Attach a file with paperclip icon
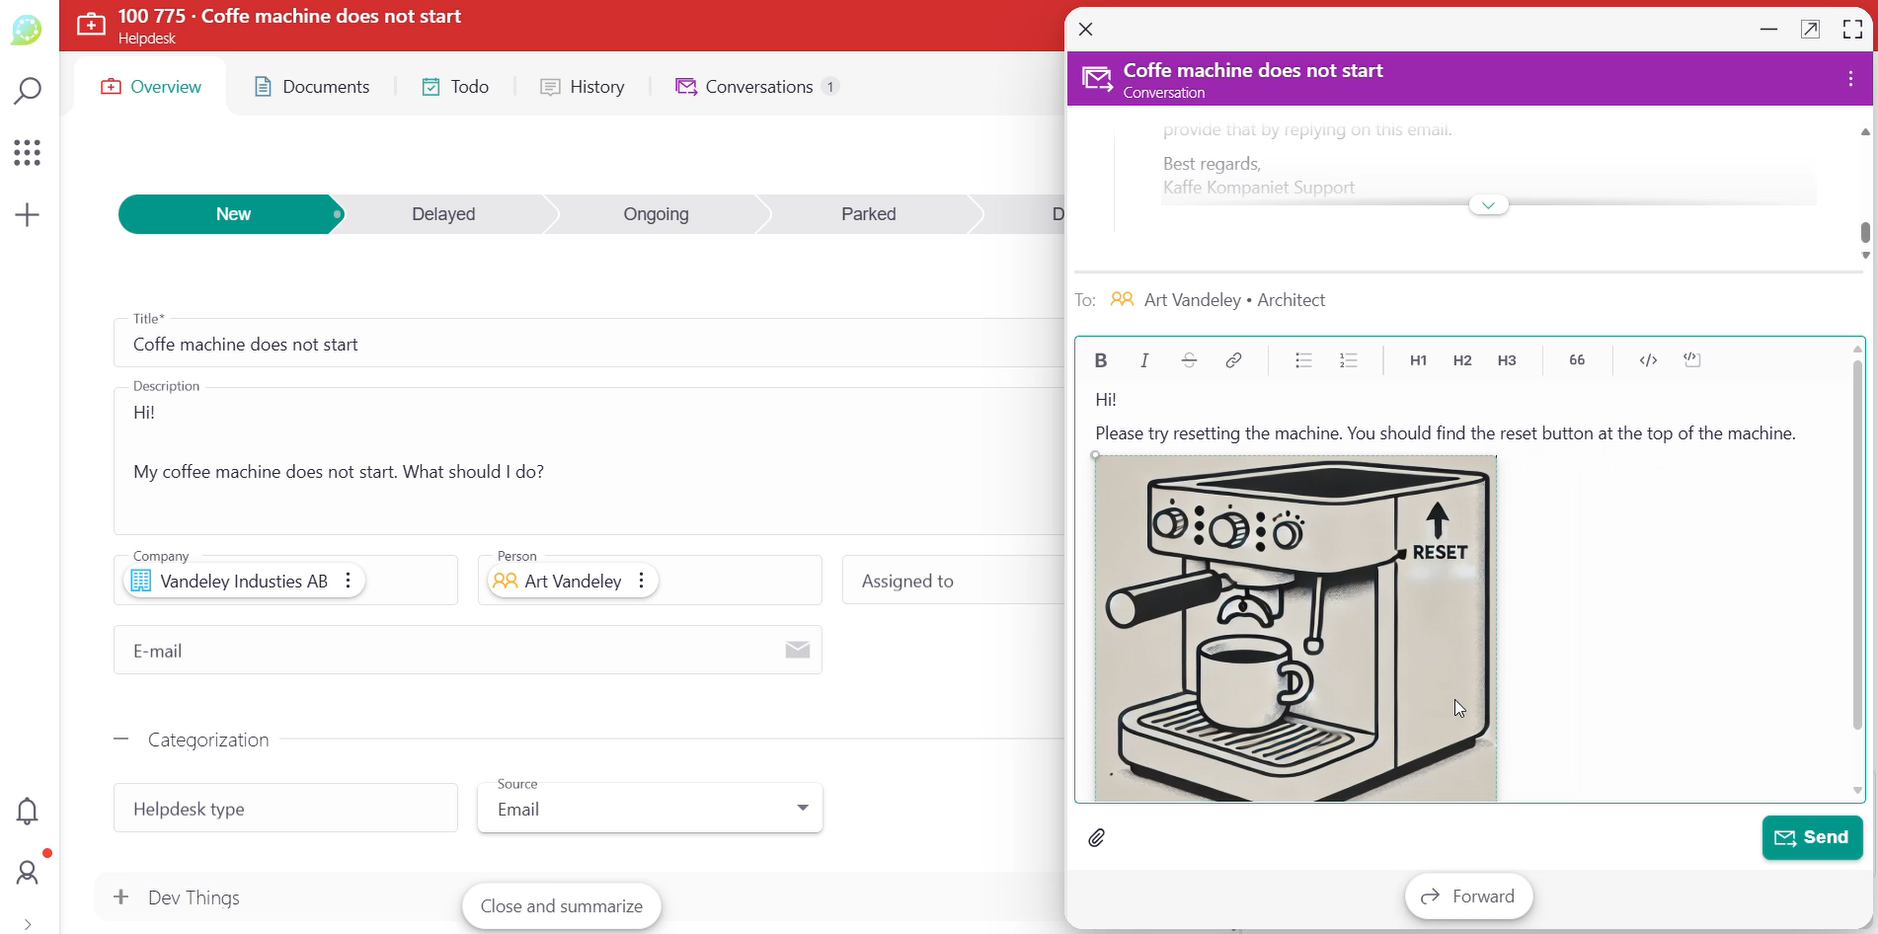 (1097, 838)
